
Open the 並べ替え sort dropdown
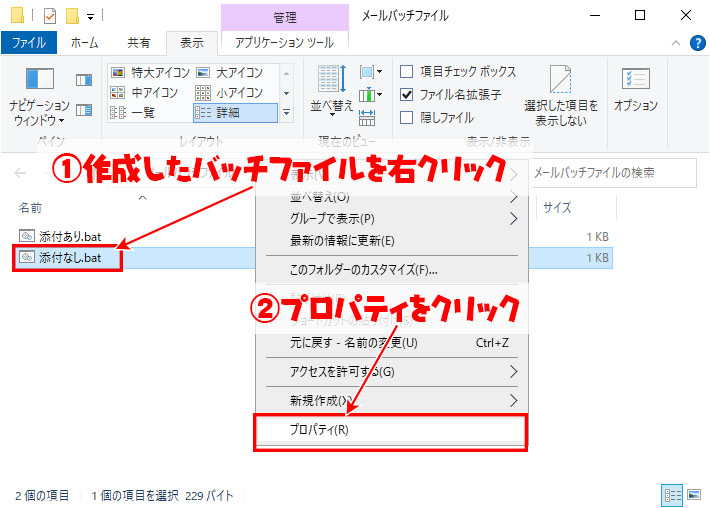(332, 91)
